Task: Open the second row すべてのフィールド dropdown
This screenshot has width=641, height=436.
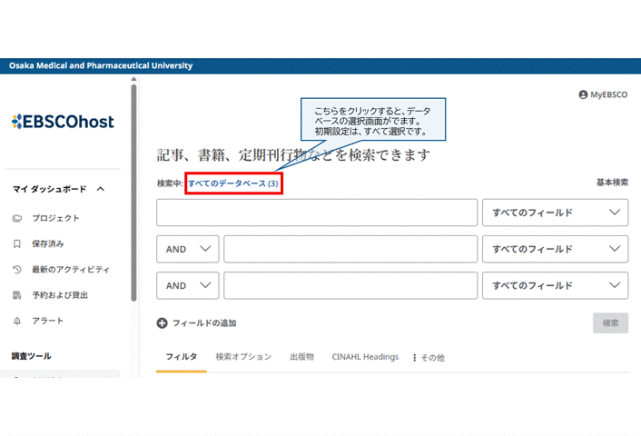Action: 555,249
